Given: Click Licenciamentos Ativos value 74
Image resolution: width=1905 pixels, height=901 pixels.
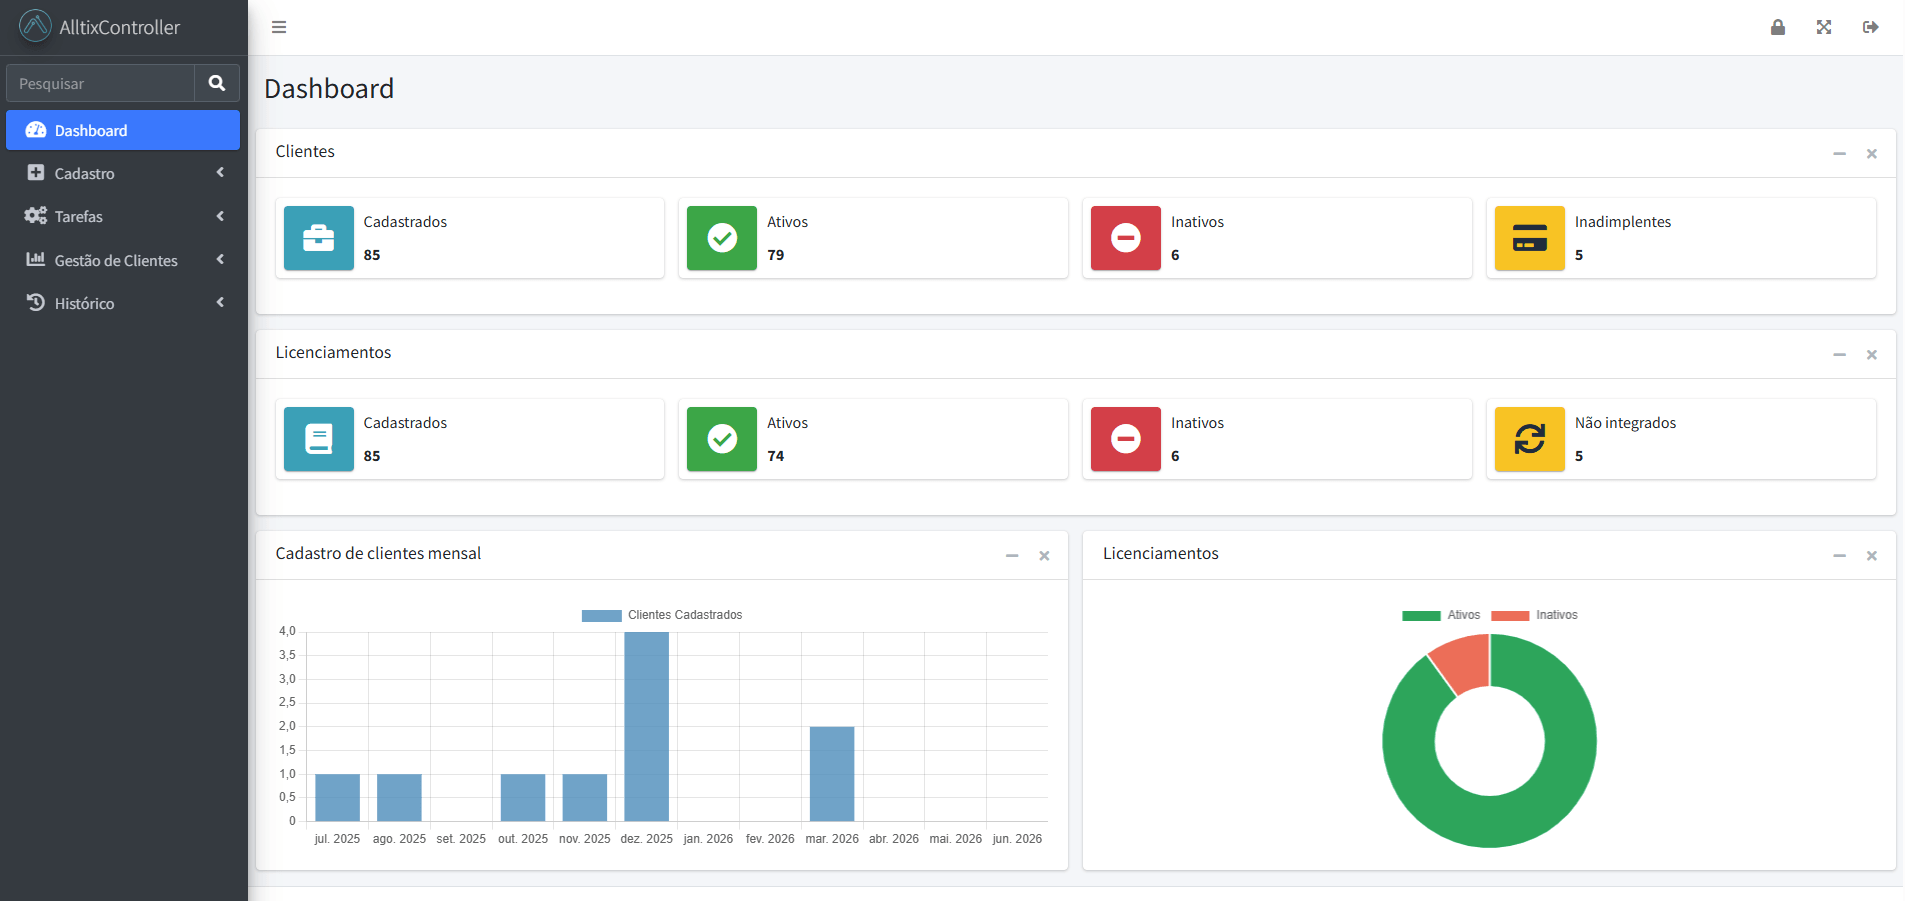Looking at the screenshot, I should pos(776,456).
